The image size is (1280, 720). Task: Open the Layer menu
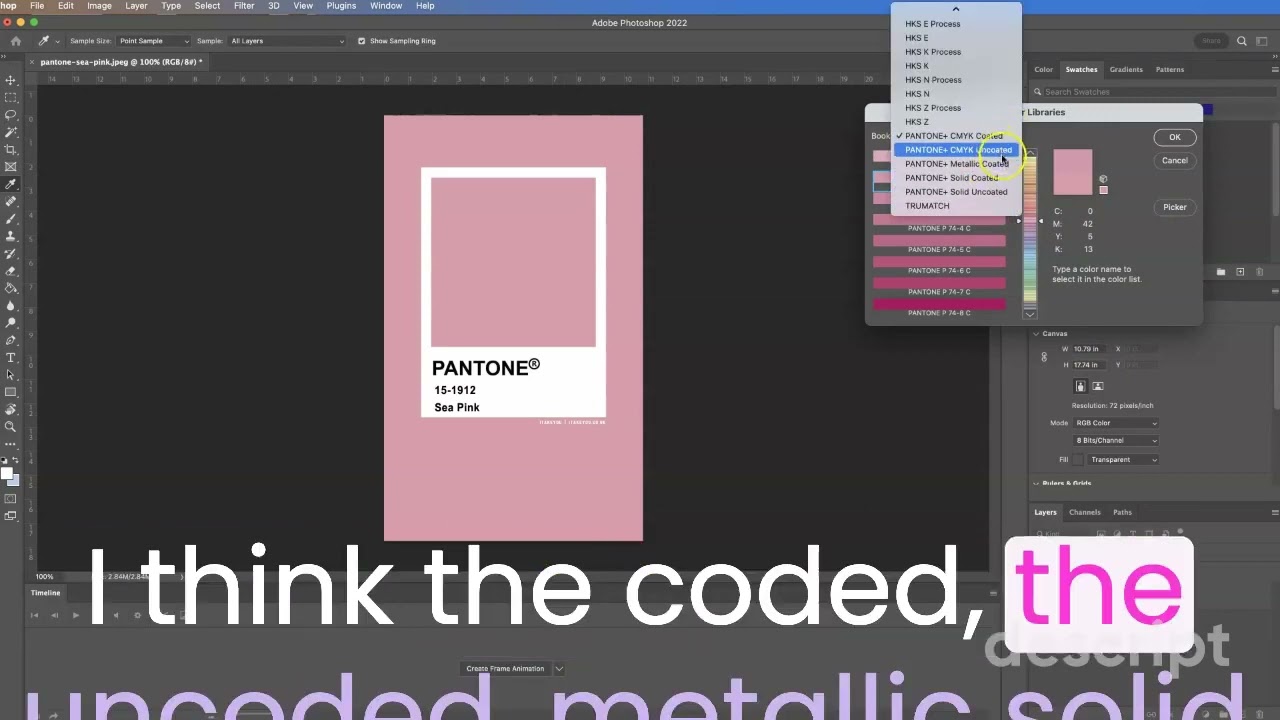[x=136, y=6]
